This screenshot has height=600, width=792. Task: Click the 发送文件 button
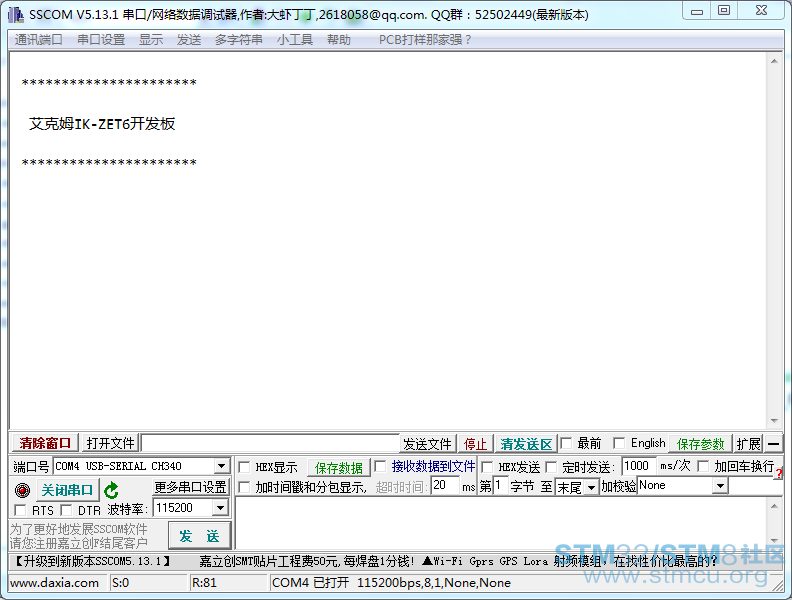pyautogui.click(x=427, y=444)
